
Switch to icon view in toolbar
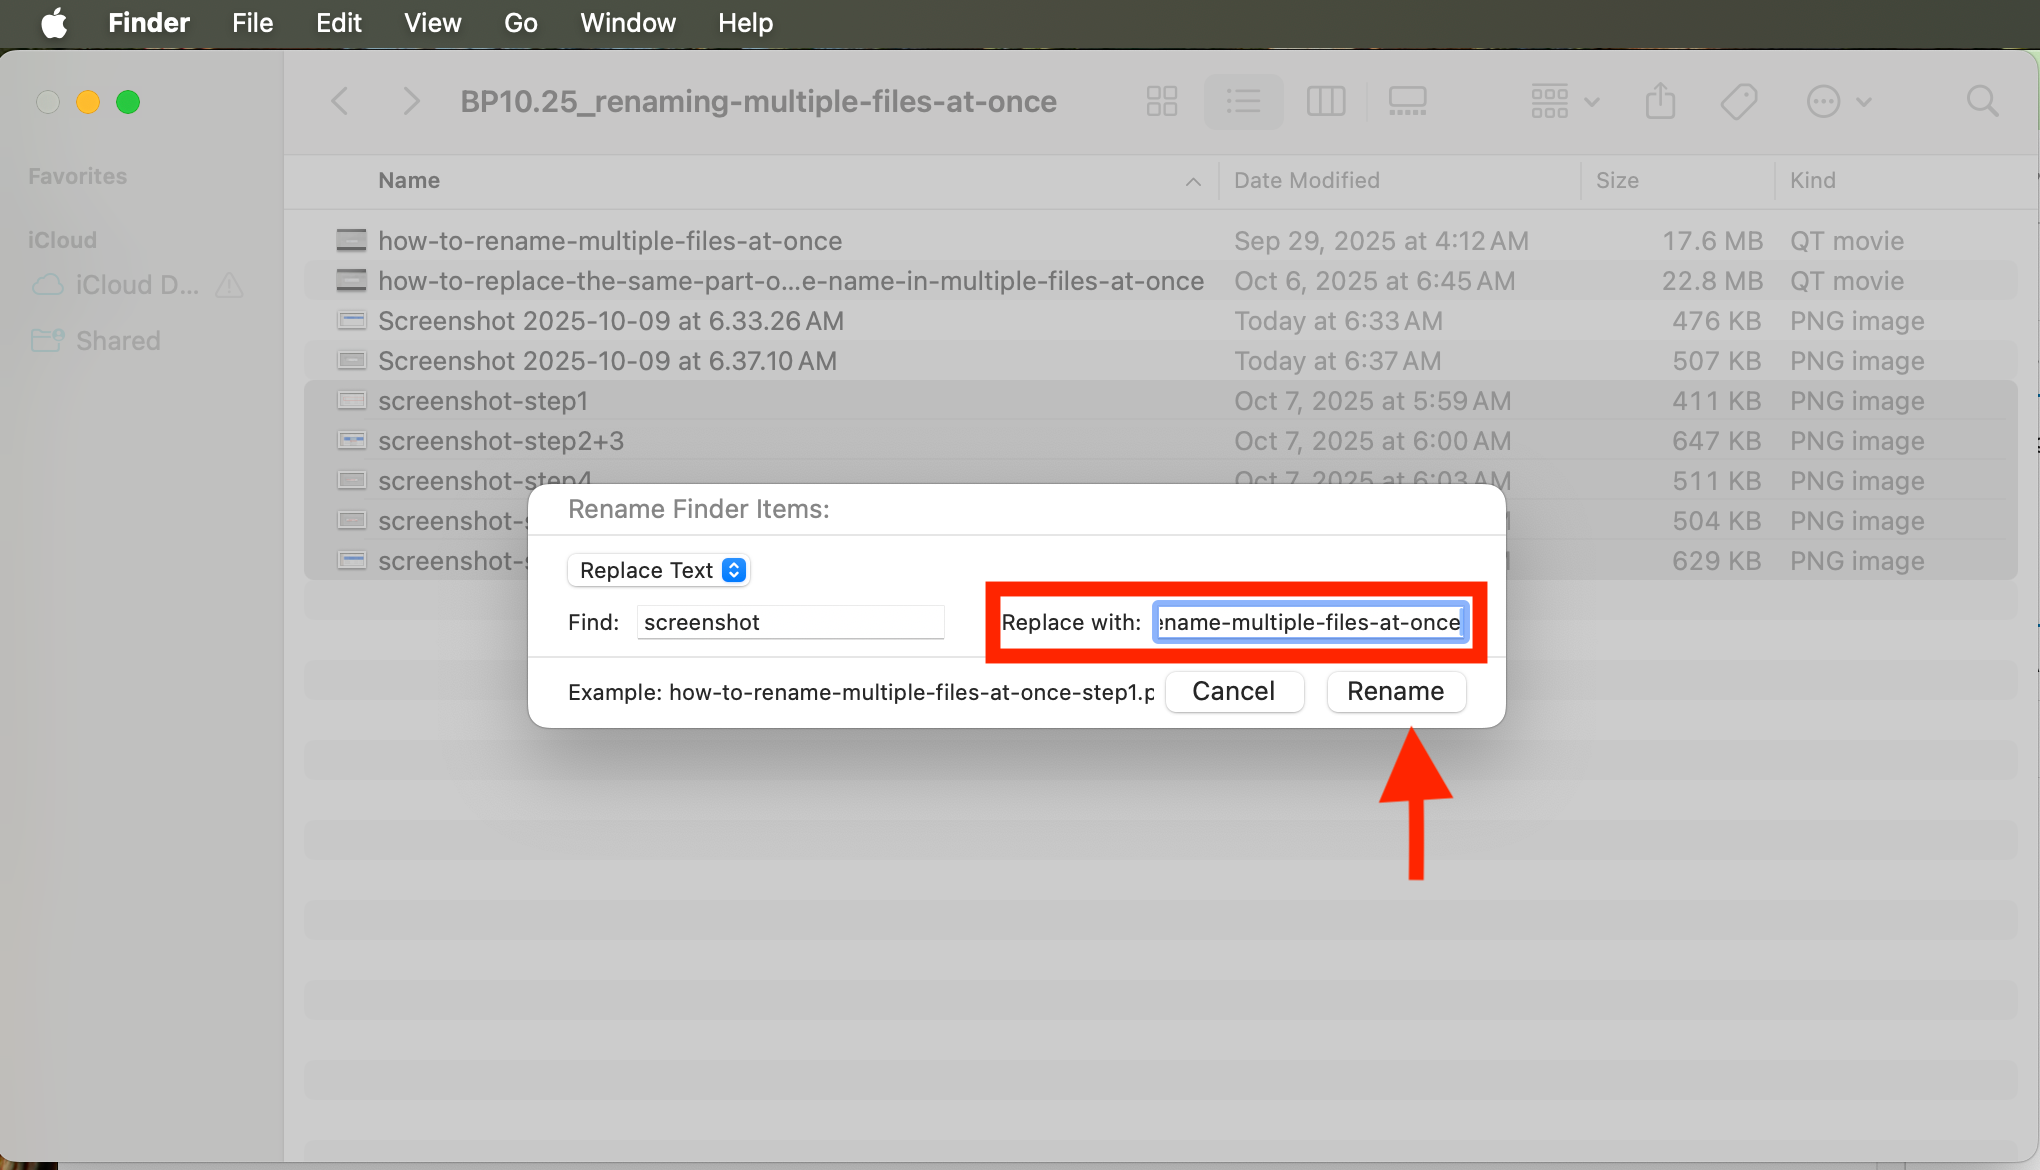tap(1161, 101)
